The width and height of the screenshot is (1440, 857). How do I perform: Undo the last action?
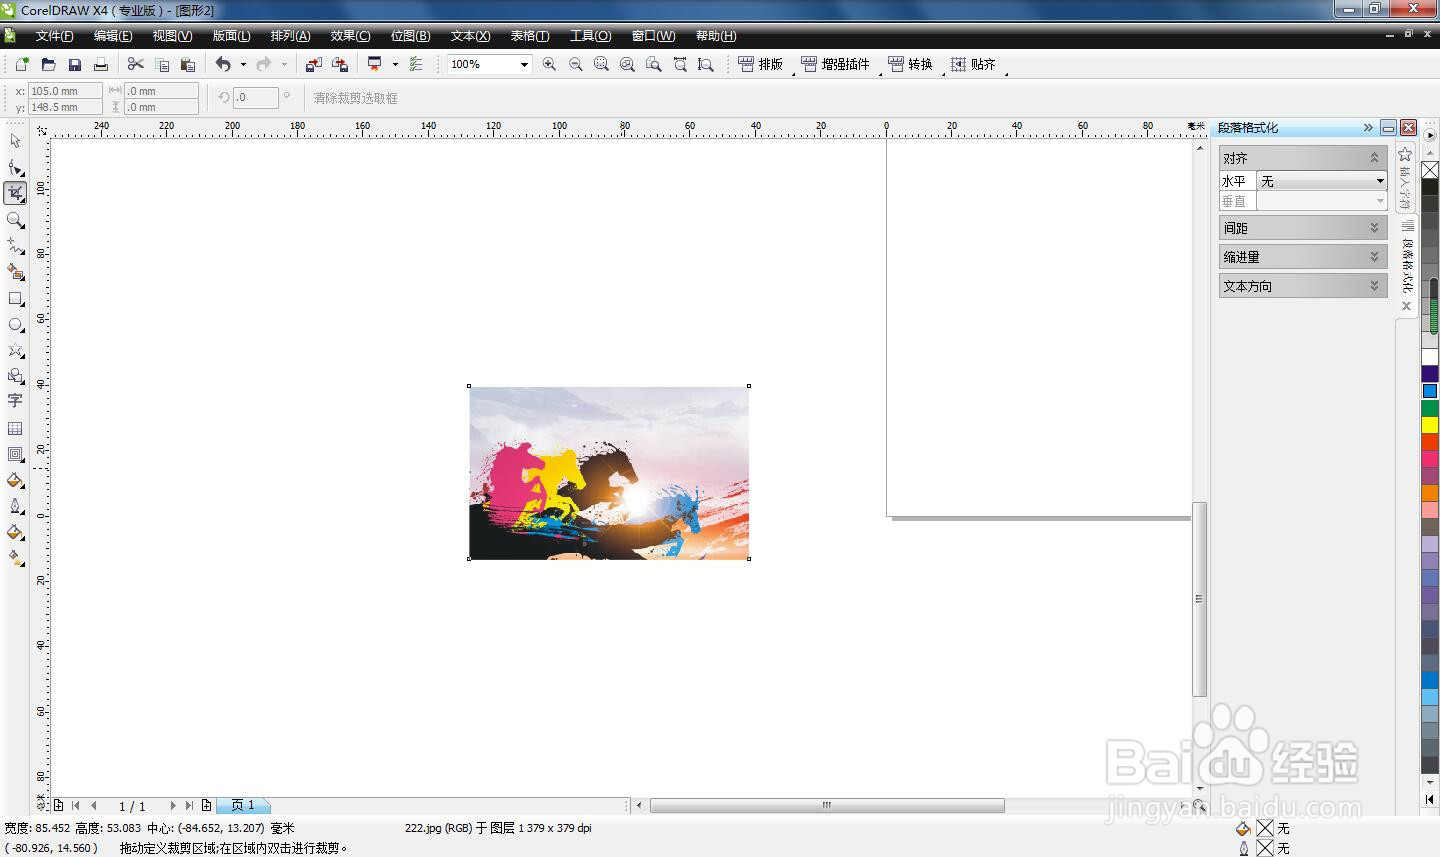click(223, 64)
